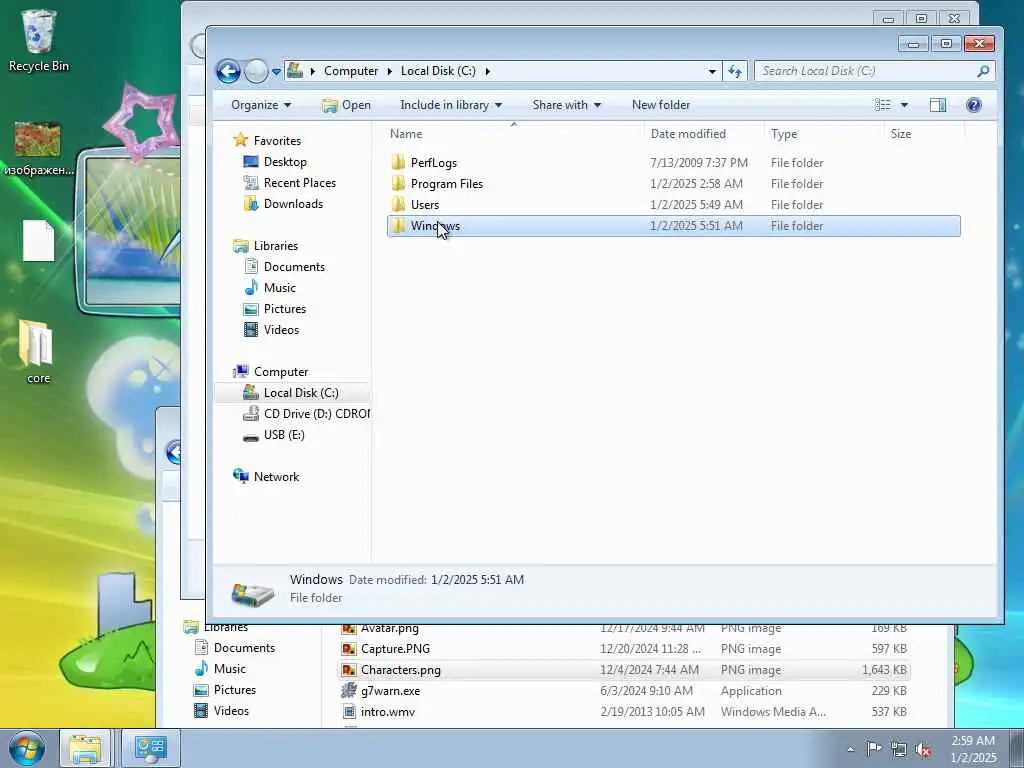Open view options dropdown arrow
Image resolution: width=1024 pixels, height=768 pixels.
[x=904, y=105]
